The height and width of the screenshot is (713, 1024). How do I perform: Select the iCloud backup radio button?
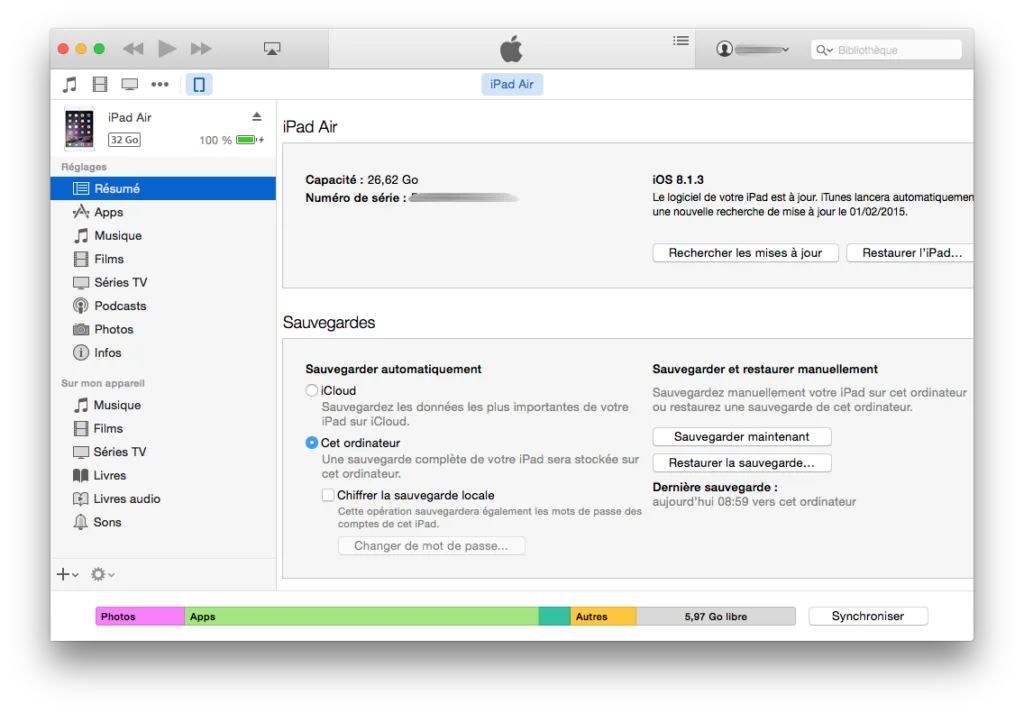pyautogui.click(x=312, y=390)
